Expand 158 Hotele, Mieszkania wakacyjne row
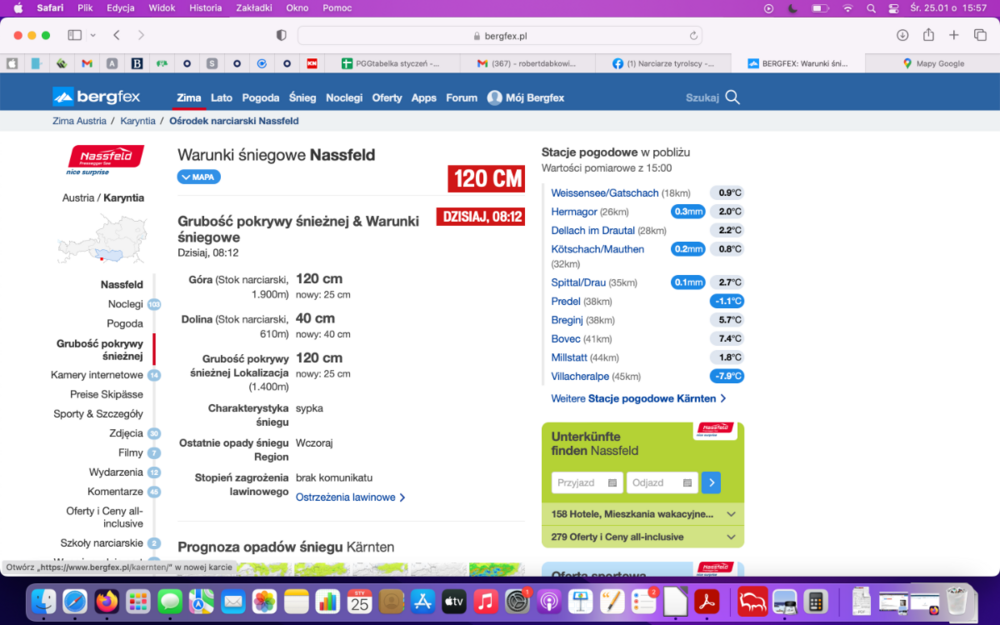The height and width of the screenshot is (625, 1000). tap(642, 514)
